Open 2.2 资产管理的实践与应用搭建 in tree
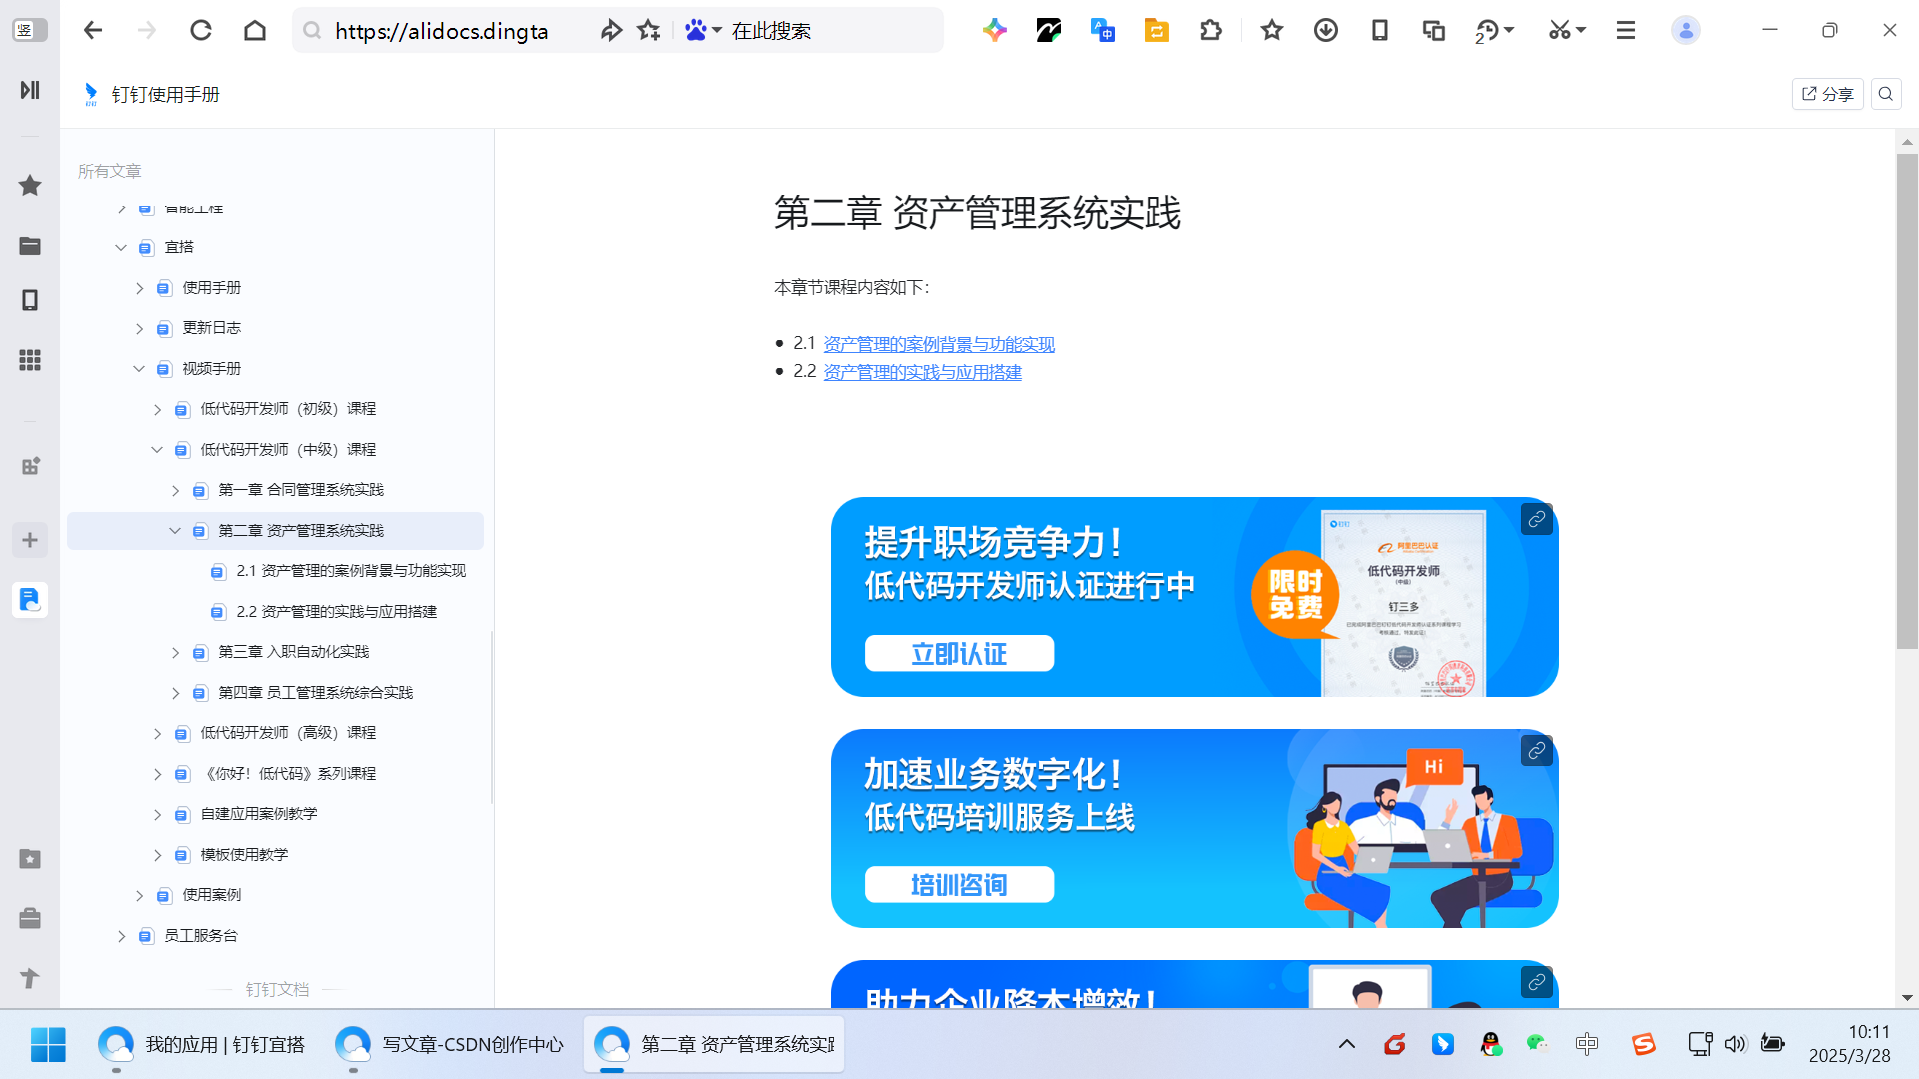Image resolution: width=1919 pixels, height=1079 pixels. (x=336, y=612)
